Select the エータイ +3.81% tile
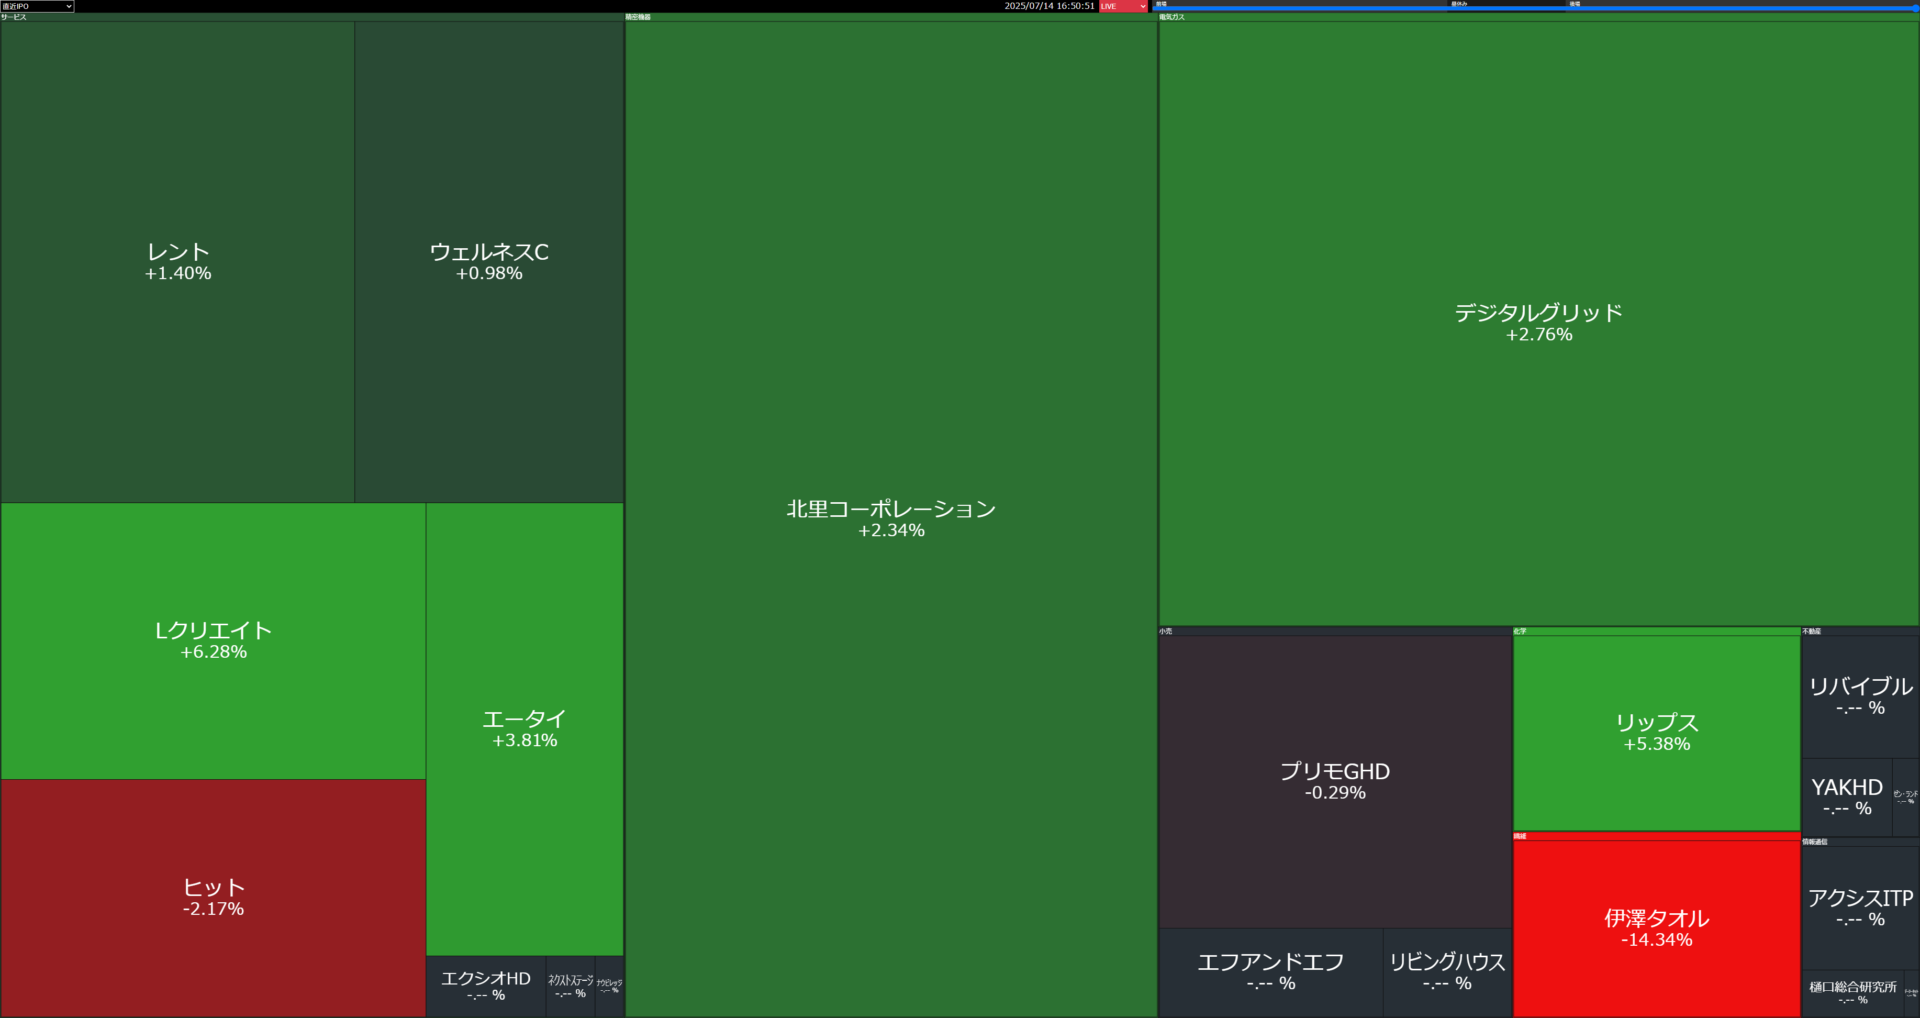This screenshot has height=1018, width=1920. coord(525,729)
